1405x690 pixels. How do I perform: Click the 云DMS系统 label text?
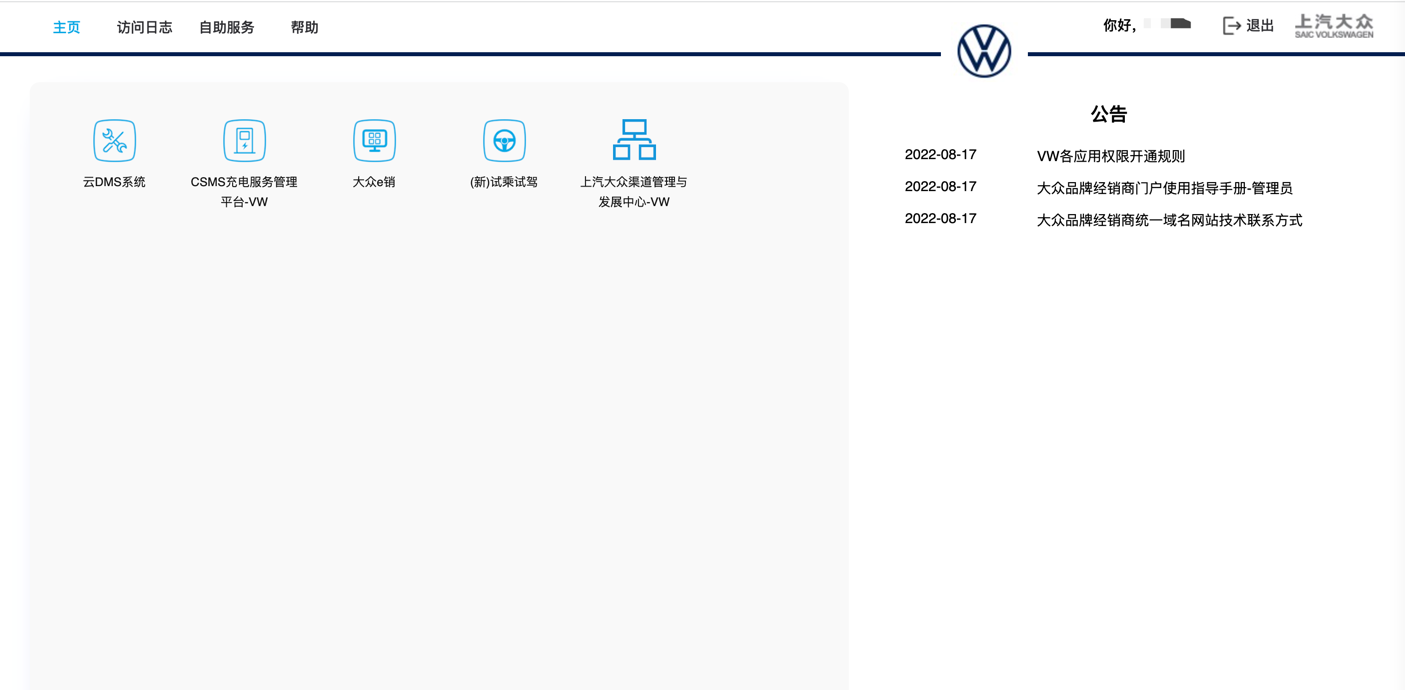pos(114,182)
